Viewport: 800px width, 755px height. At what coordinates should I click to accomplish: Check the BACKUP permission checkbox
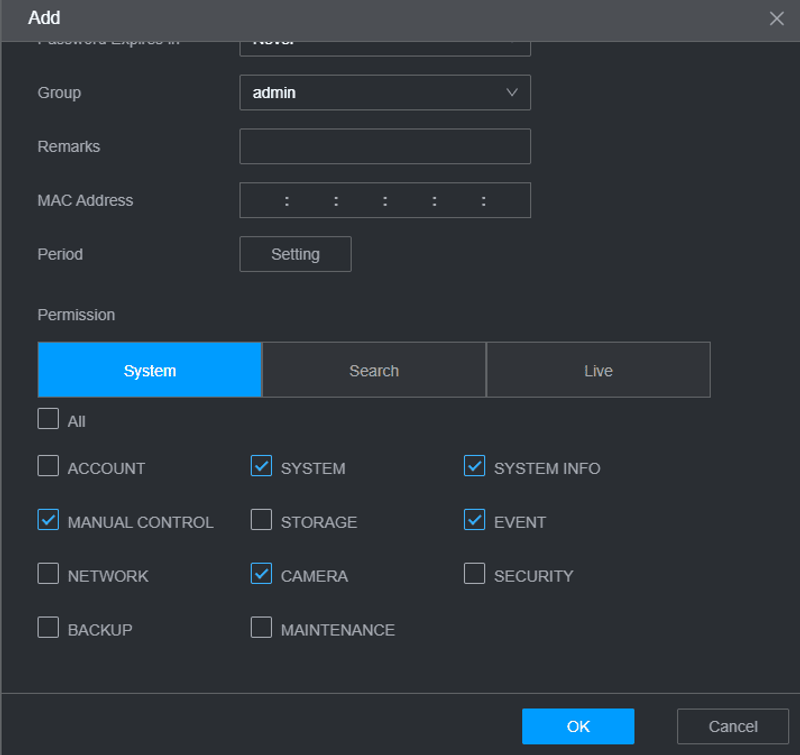(x=48, y=627)
